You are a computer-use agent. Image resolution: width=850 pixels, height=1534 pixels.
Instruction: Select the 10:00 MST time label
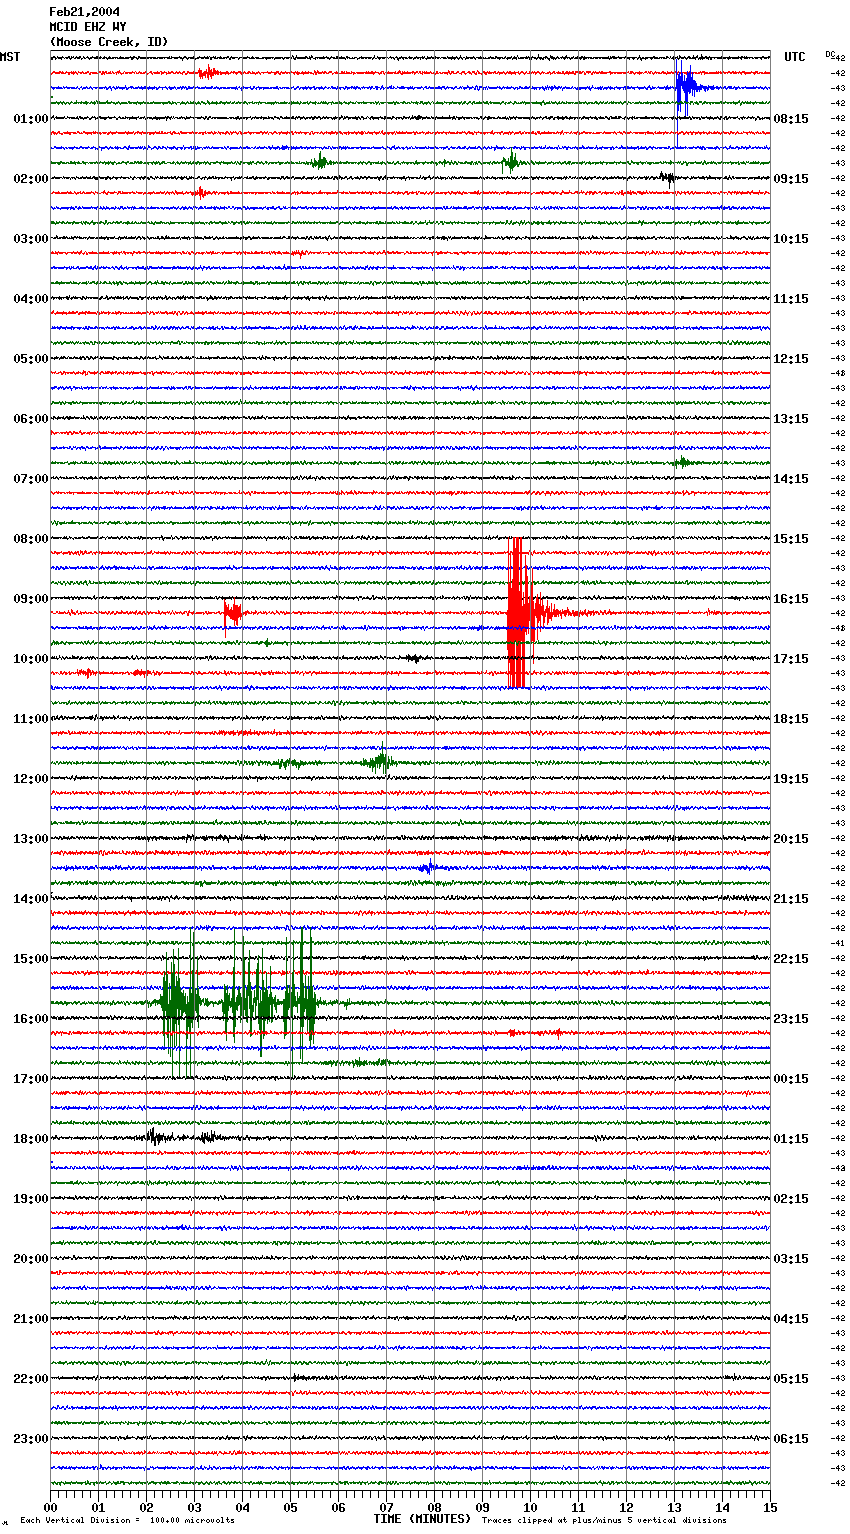(x=30, y=659)
